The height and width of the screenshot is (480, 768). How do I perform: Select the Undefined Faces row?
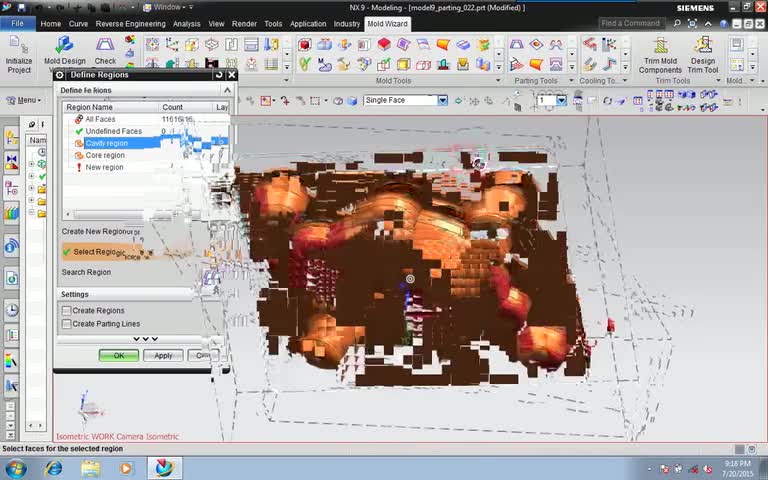click(x=146, y=131)
